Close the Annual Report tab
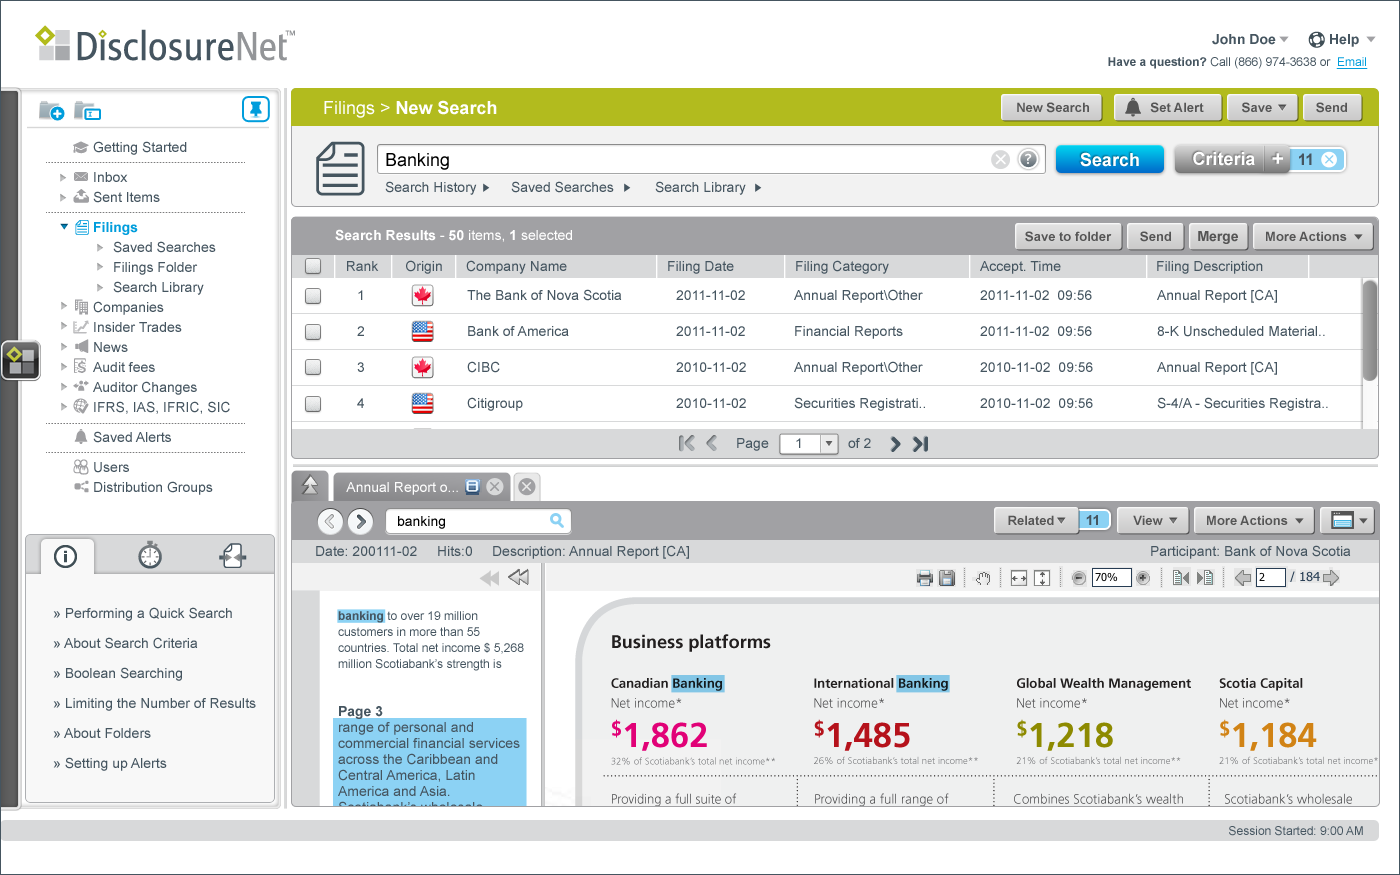1400x875 pixels. click(x=495, y=487)
